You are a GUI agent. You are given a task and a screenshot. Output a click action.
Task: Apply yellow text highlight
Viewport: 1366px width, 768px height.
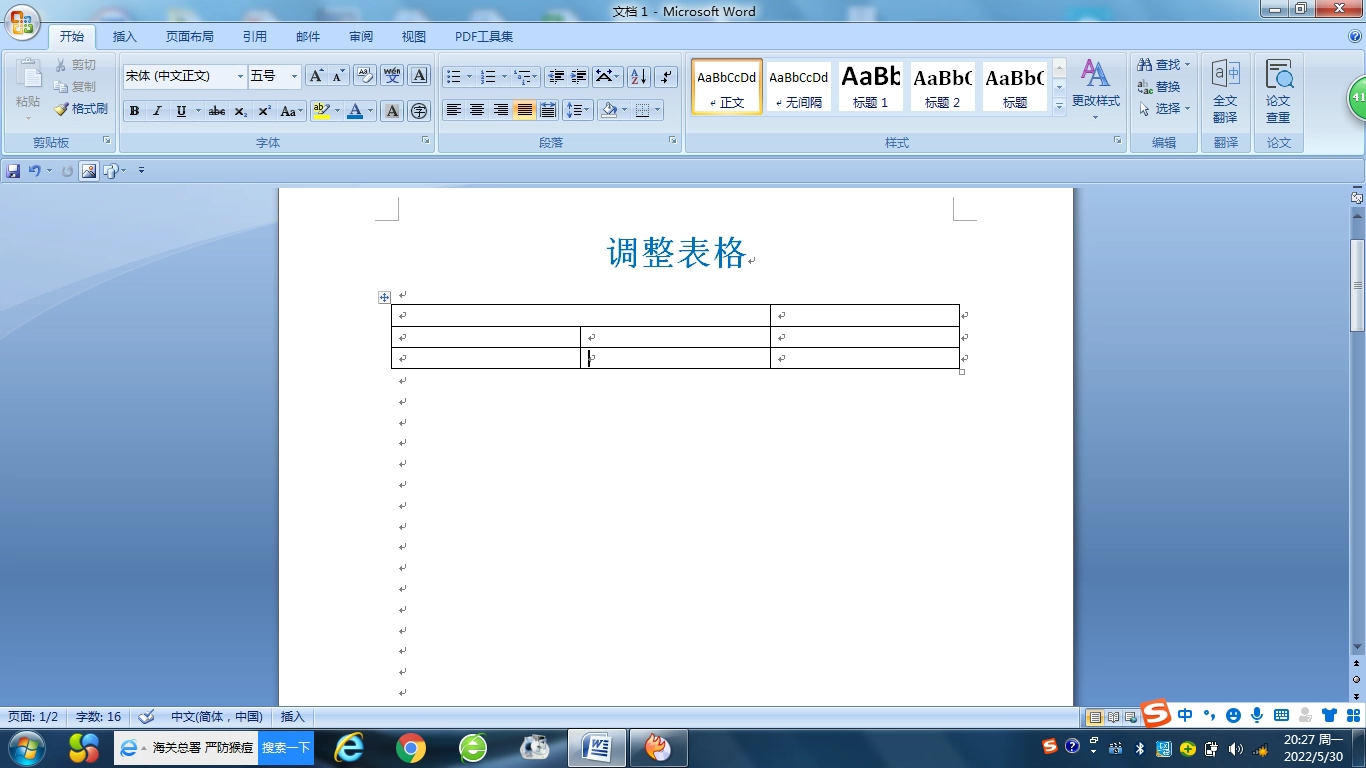320,111
